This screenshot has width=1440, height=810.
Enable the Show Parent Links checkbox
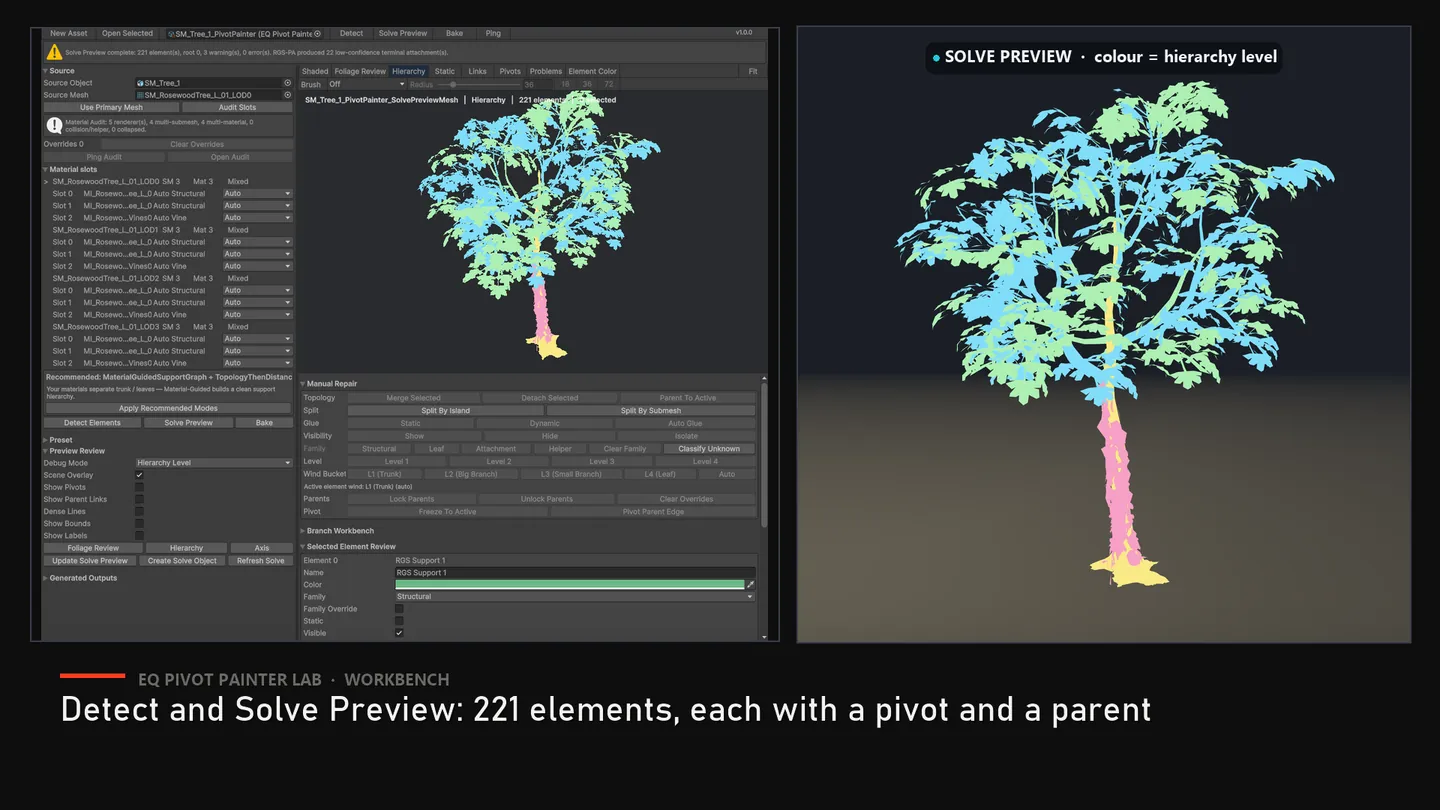[139, 499]
